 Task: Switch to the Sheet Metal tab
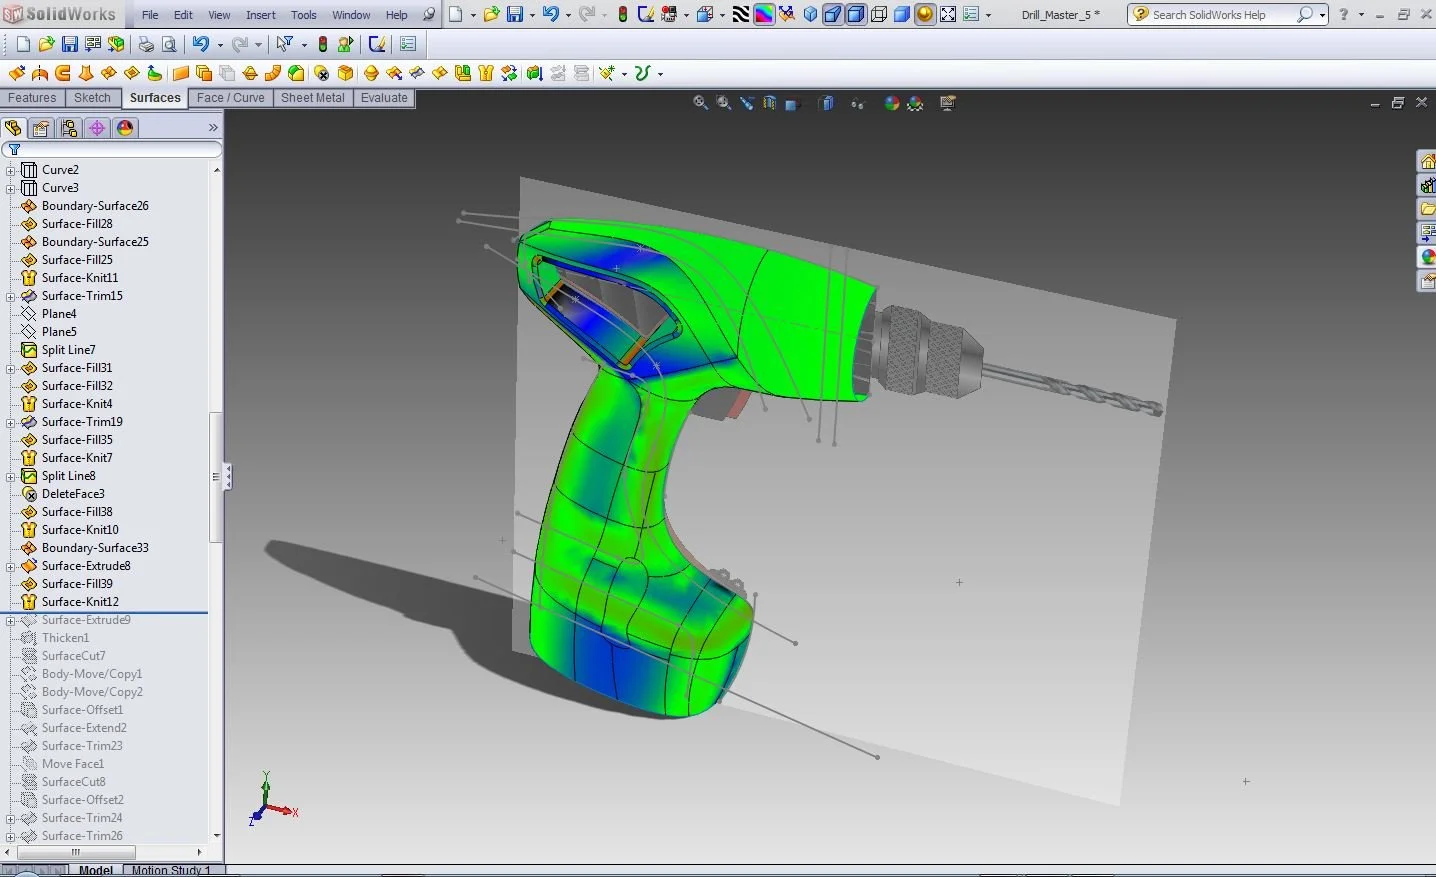[x=313, y=98]
